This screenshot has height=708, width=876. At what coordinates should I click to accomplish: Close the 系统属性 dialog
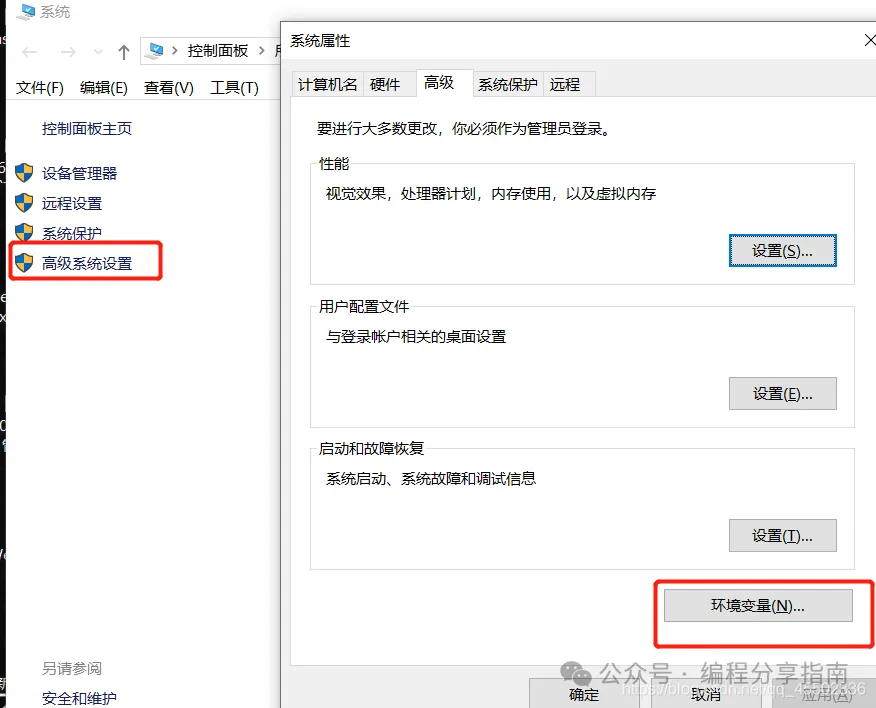pos(869,40)
